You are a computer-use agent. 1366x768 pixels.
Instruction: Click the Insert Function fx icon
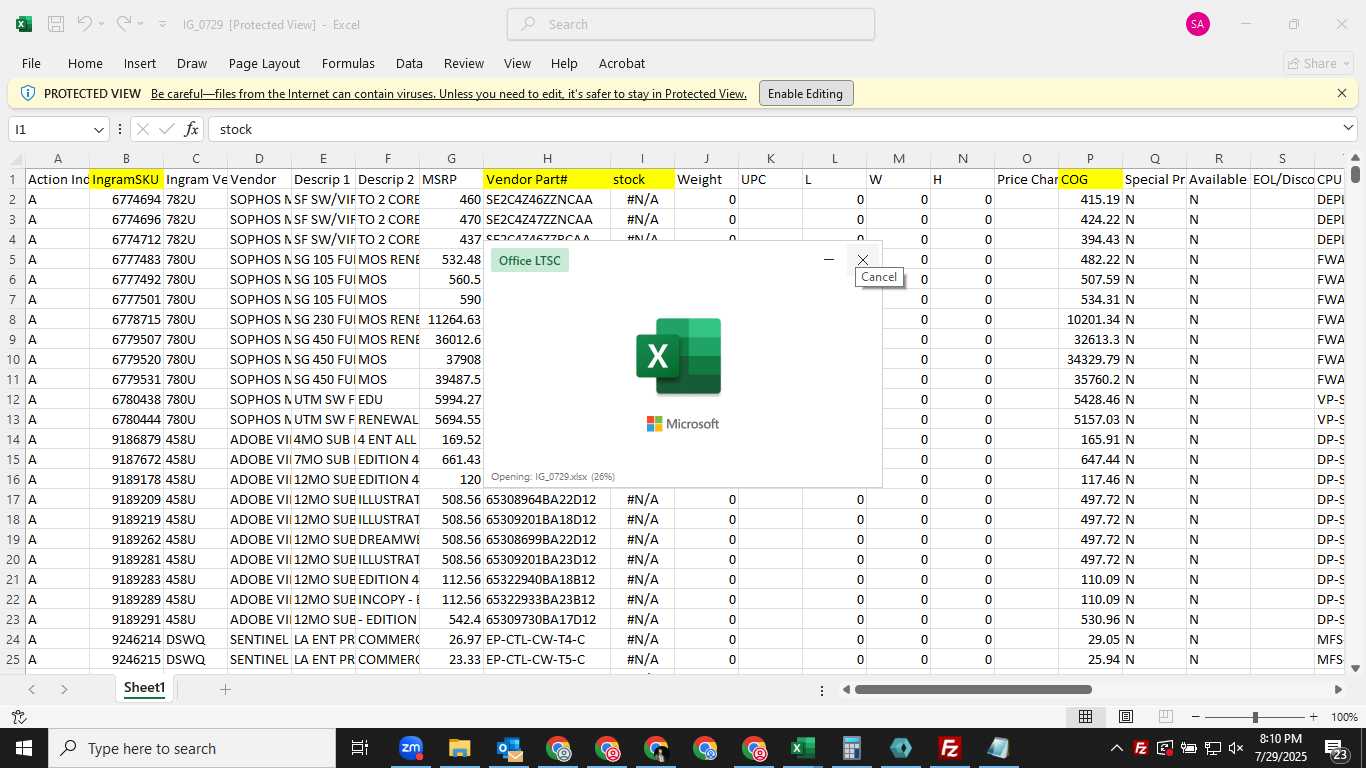(x=191, y=129)
